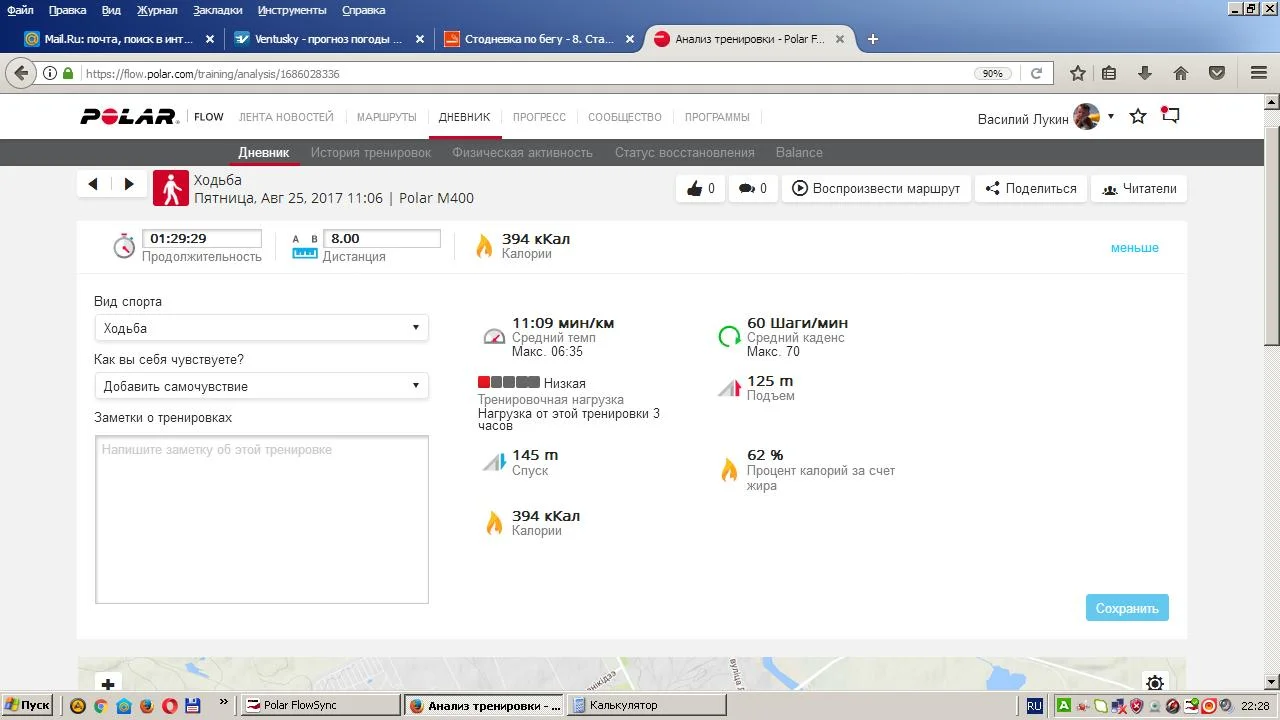Go to Firefox home page icon

[x=1181, y=73]
